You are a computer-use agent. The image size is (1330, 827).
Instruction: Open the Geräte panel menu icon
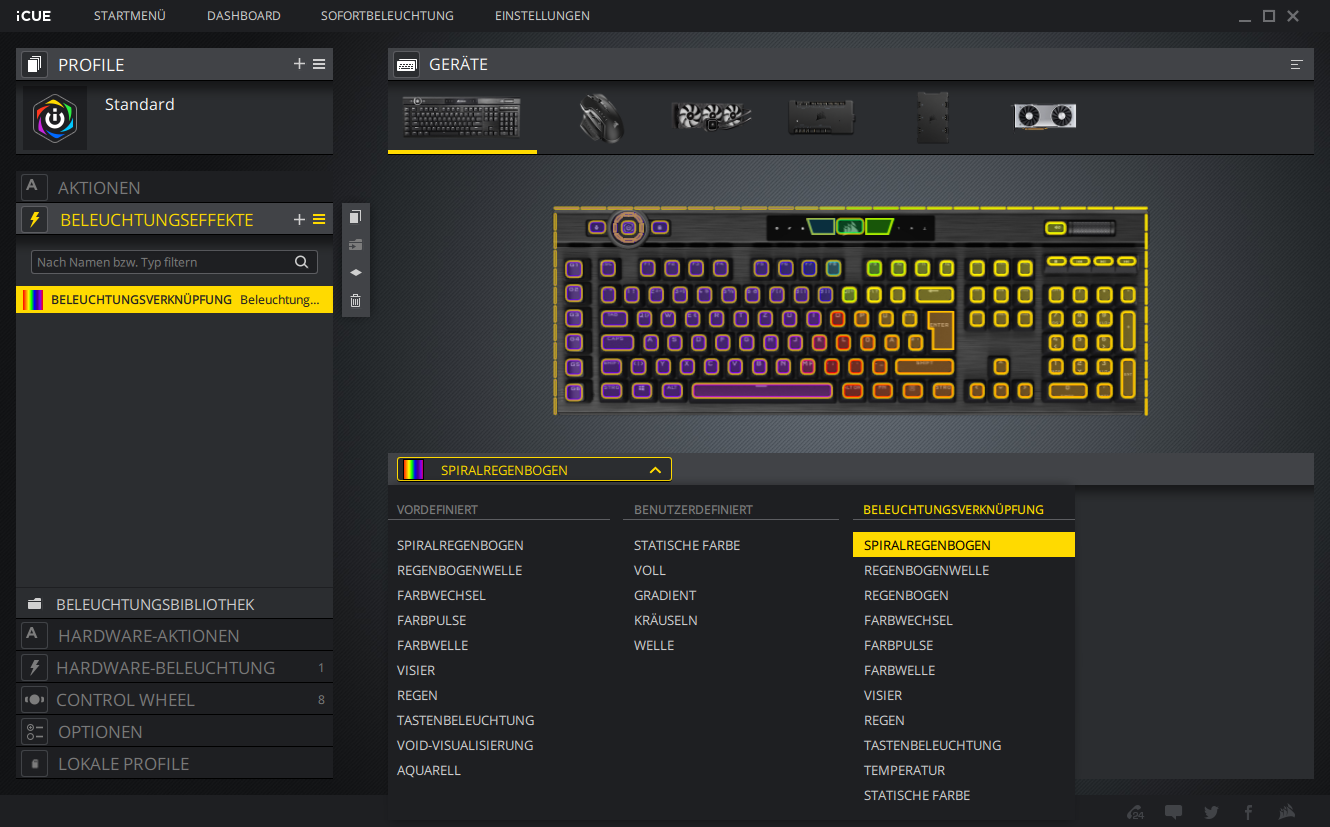(x=1297, y=65)
